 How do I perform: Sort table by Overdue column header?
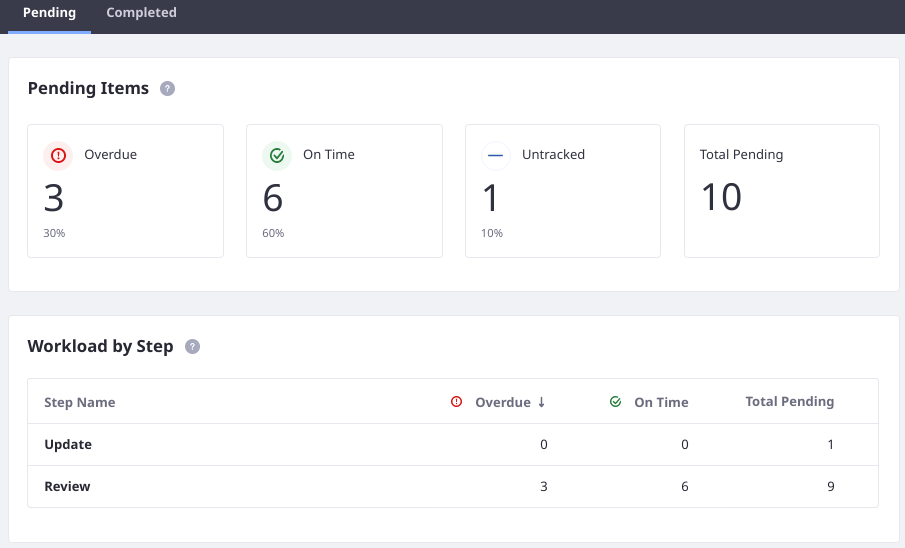tap(503, 402)
